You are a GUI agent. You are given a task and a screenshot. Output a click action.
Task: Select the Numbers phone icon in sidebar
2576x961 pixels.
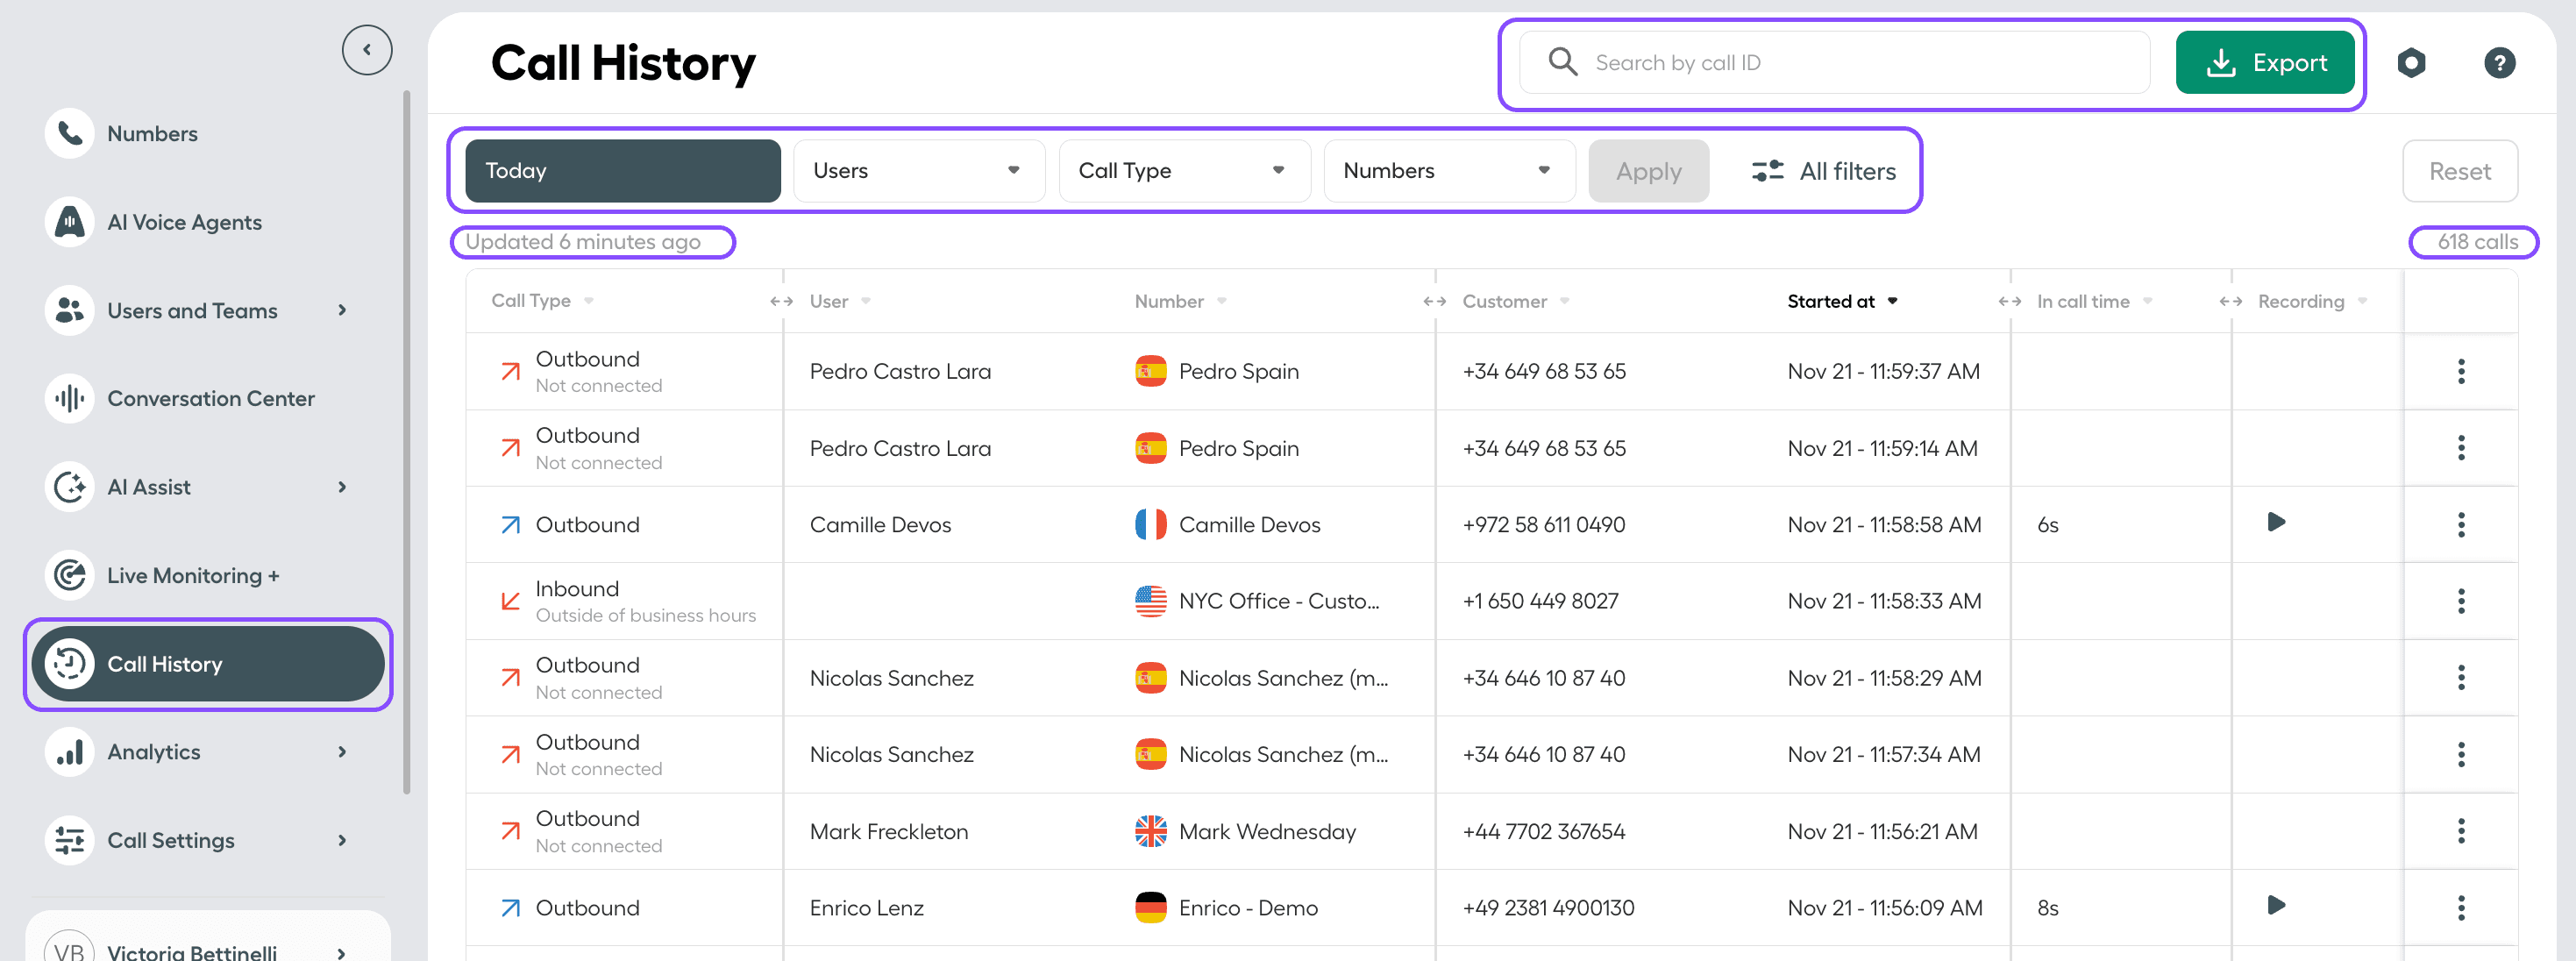(69, 132)
